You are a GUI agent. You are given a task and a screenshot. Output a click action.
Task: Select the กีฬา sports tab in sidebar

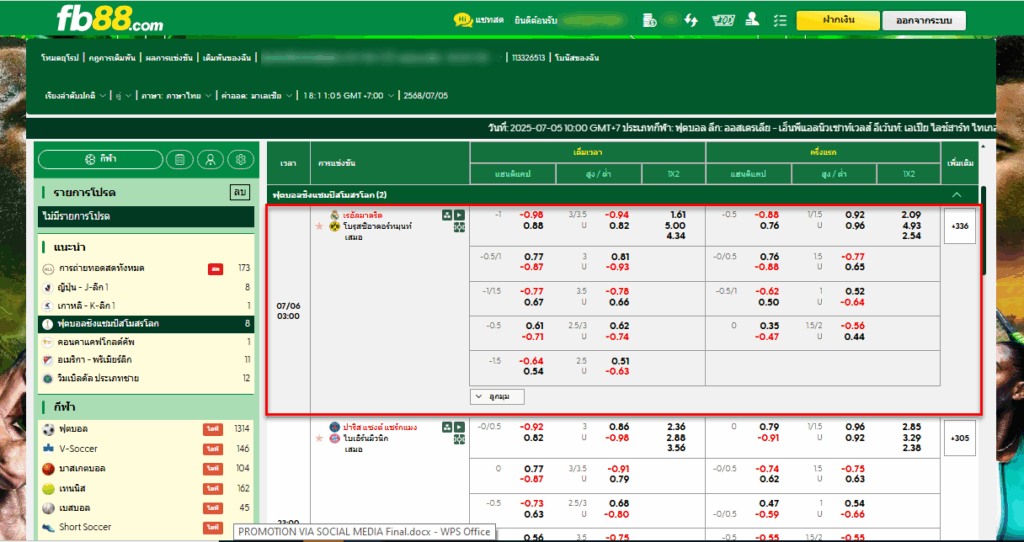coord(101,159)
